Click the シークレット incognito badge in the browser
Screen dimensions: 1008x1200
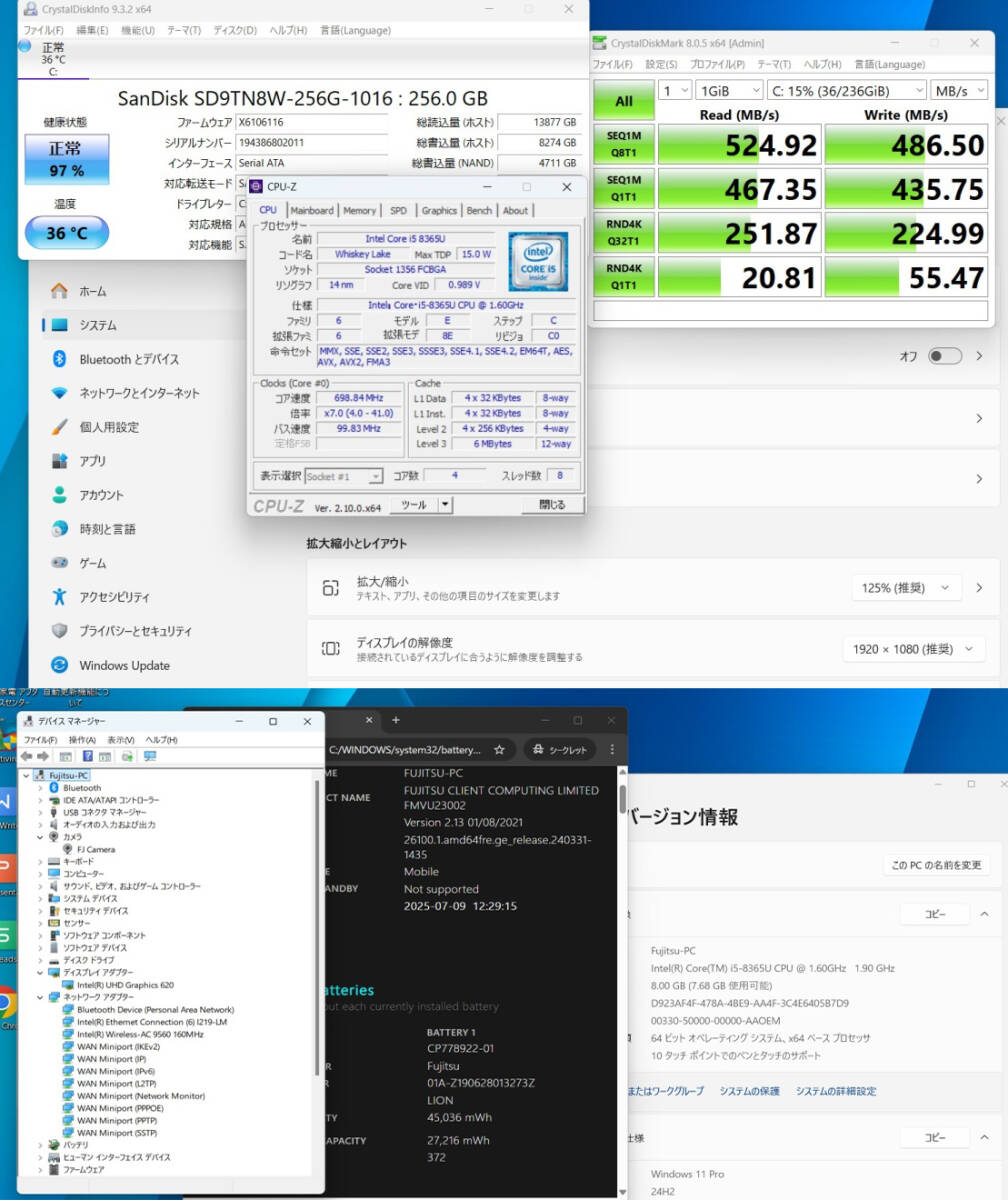coord(560,749)
